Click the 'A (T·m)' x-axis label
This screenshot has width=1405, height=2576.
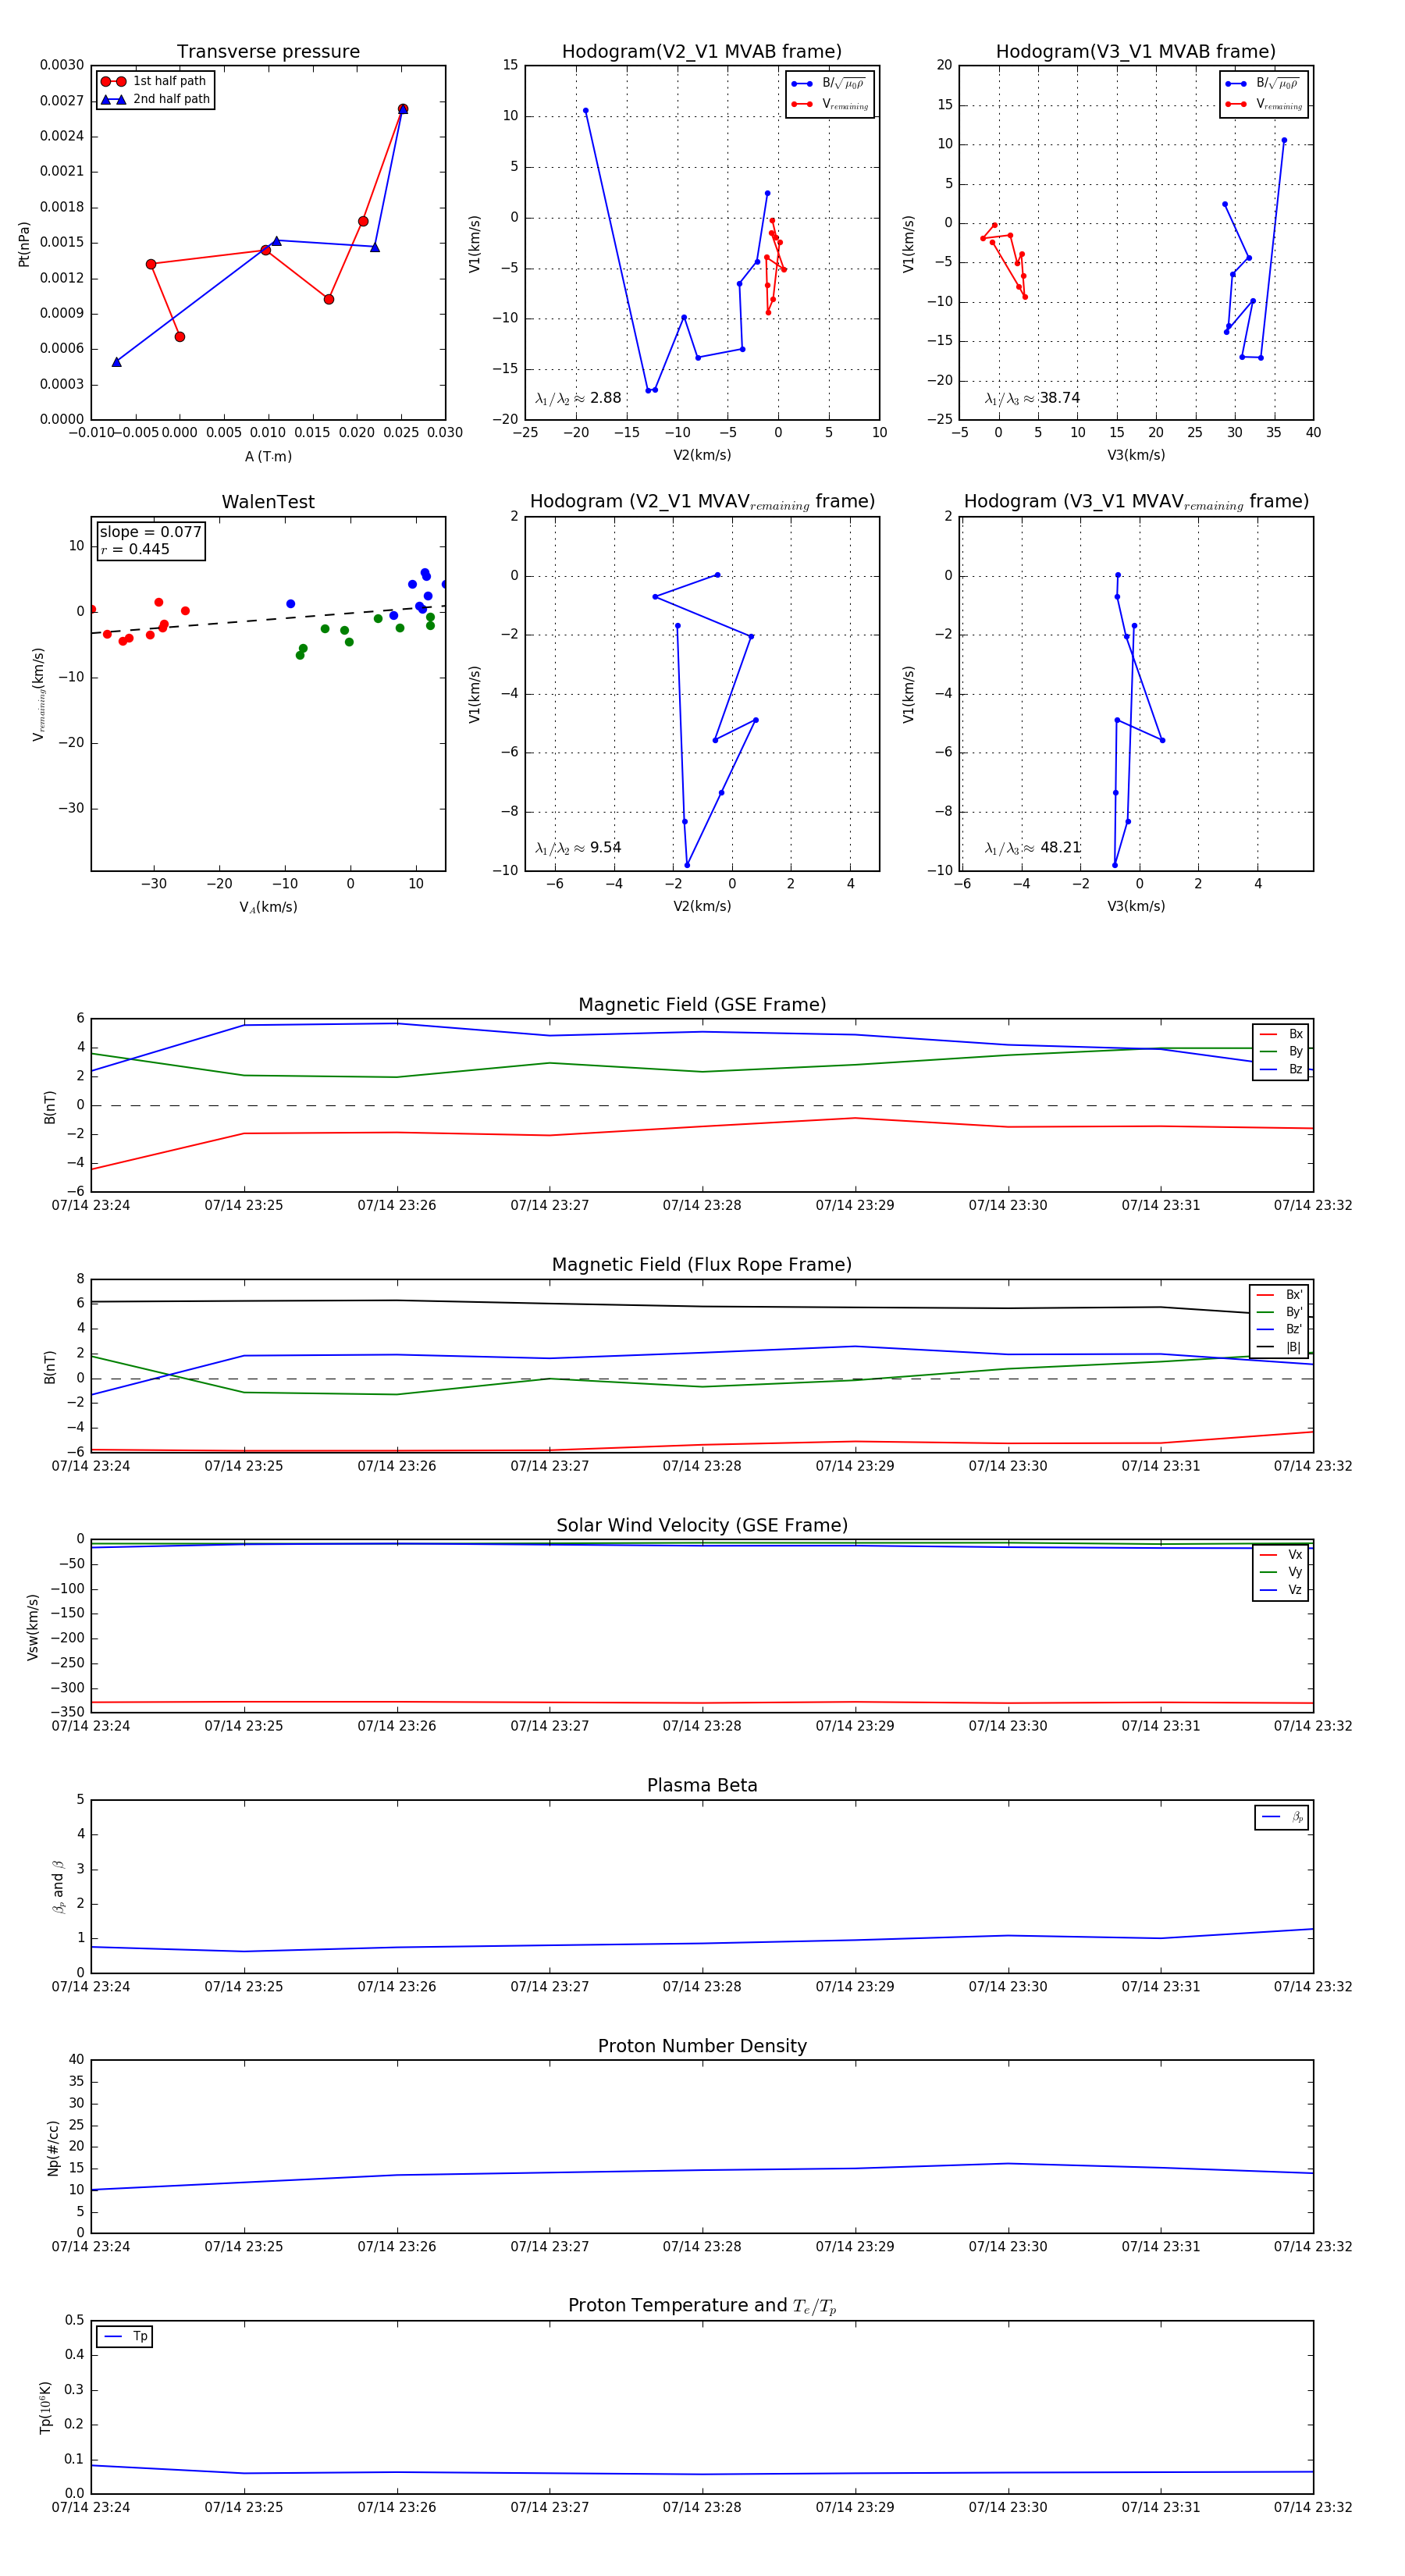[268, 456]
